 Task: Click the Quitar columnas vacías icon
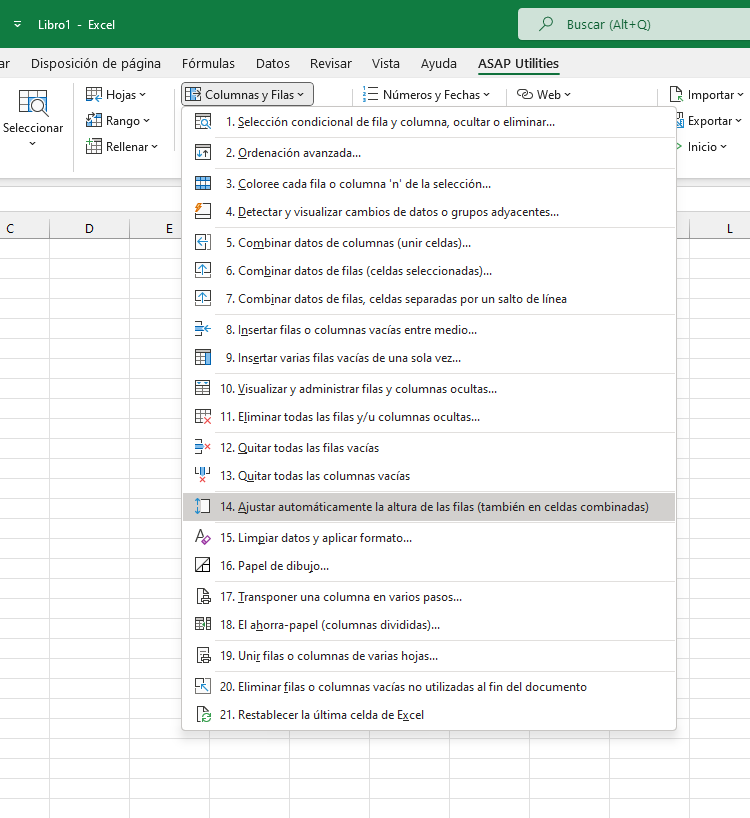coord(202,475)
